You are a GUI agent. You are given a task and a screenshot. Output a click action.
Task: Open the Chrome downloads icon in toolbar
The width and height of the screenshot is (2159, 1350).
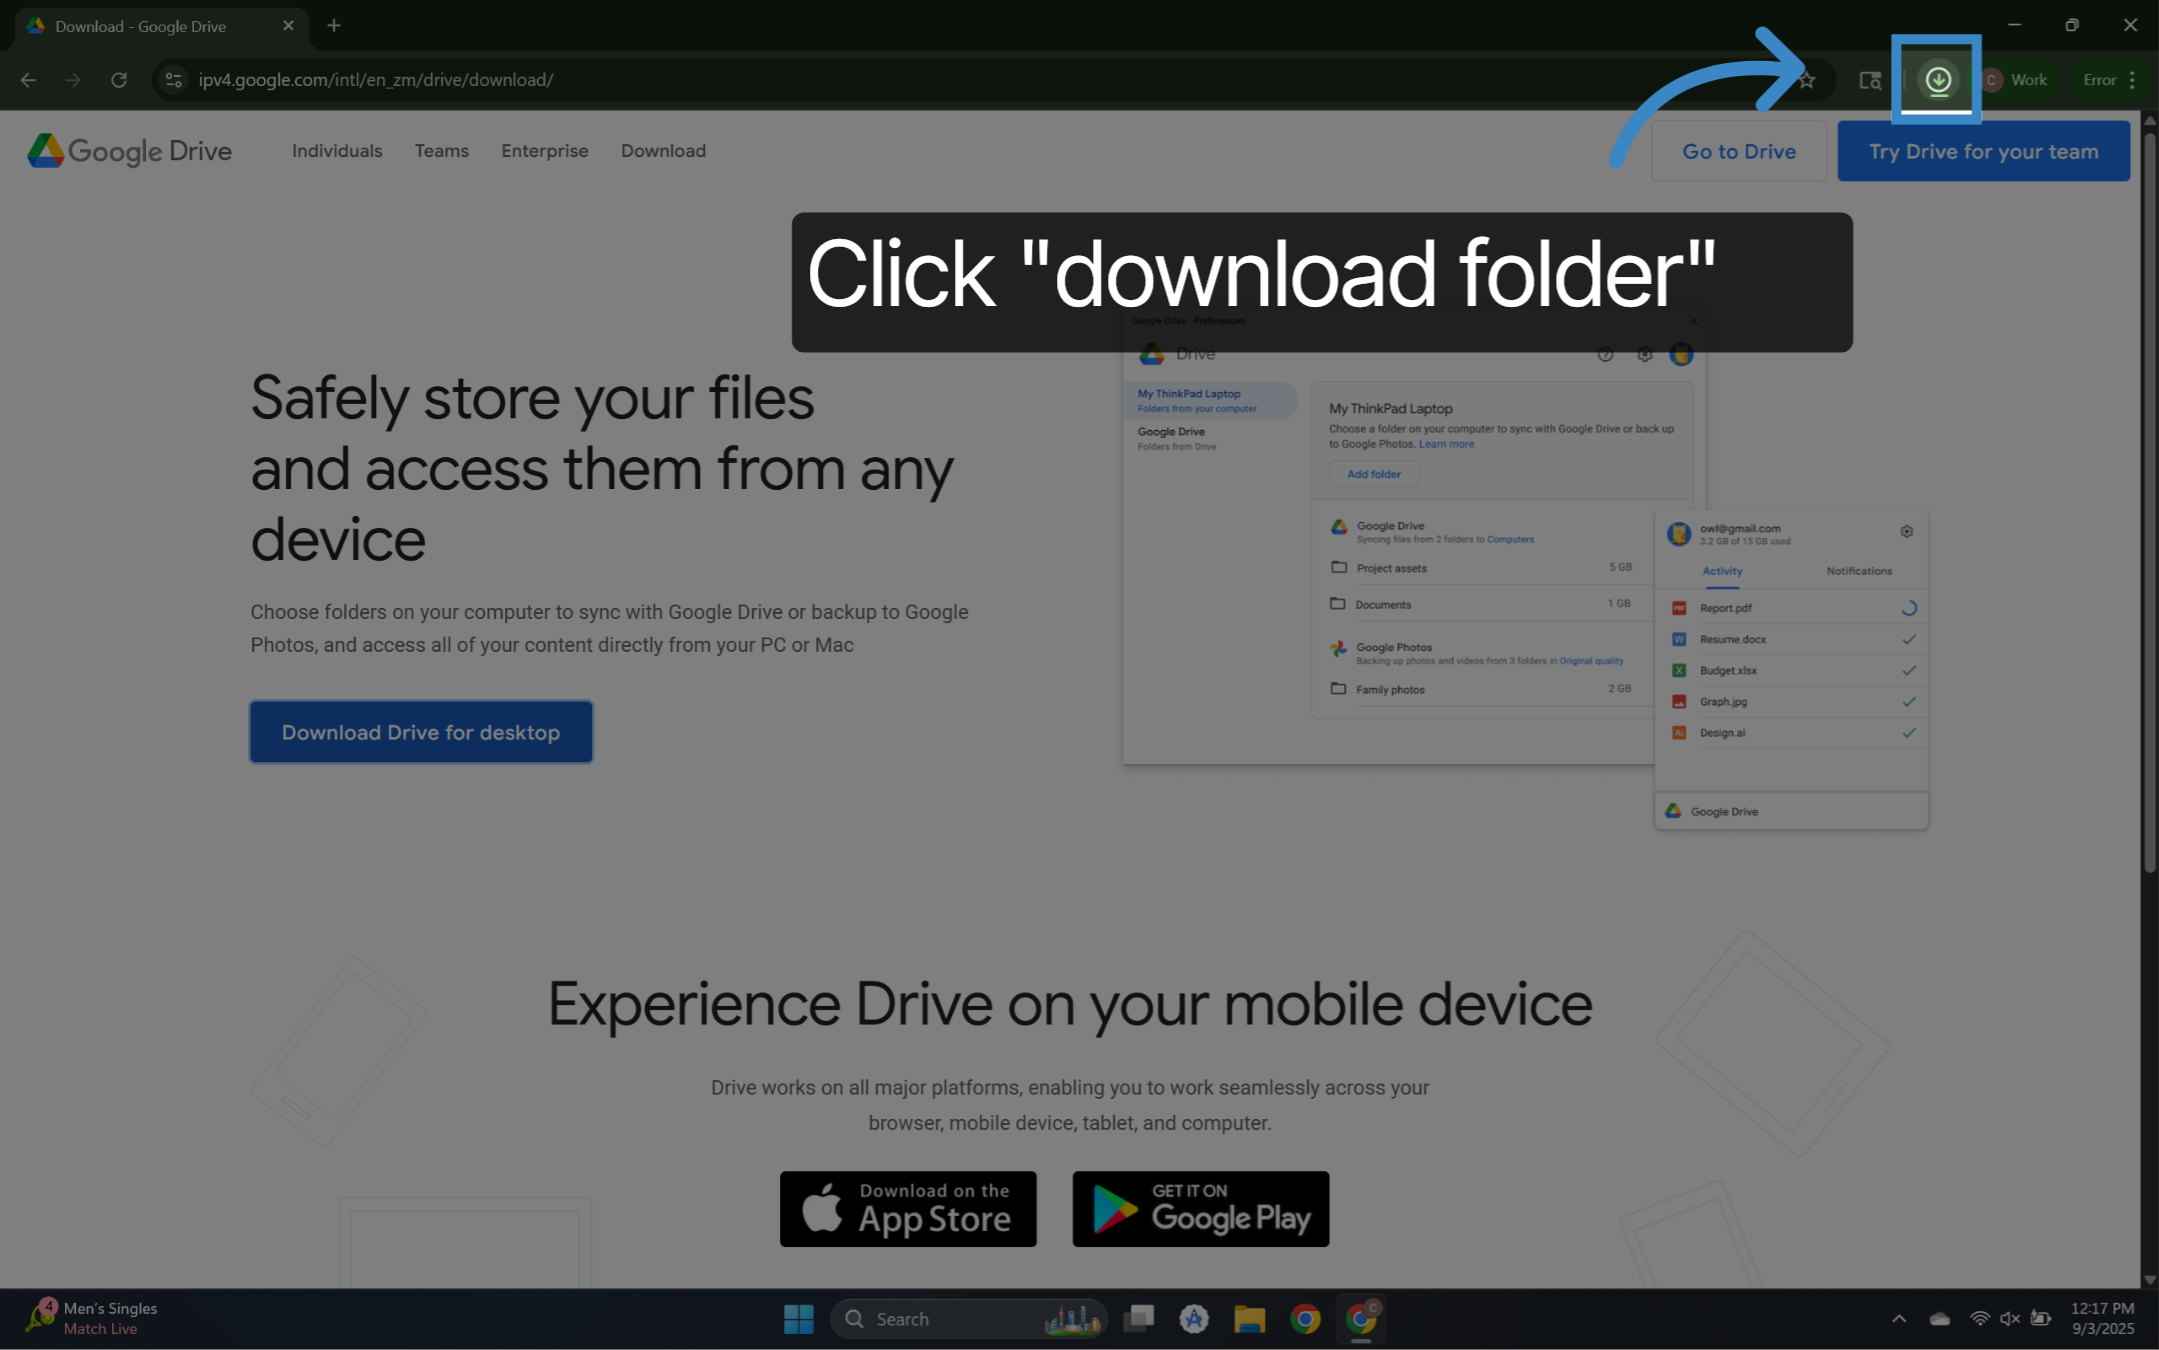pos(1937,80)
